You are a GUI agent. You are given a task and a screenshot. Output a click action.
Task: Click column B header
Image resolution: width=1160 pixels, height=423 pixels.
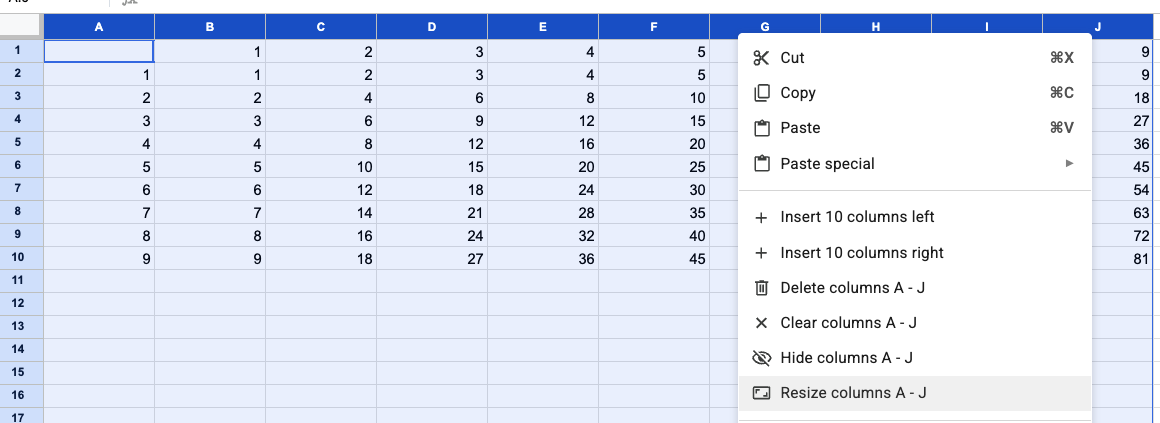210,28
